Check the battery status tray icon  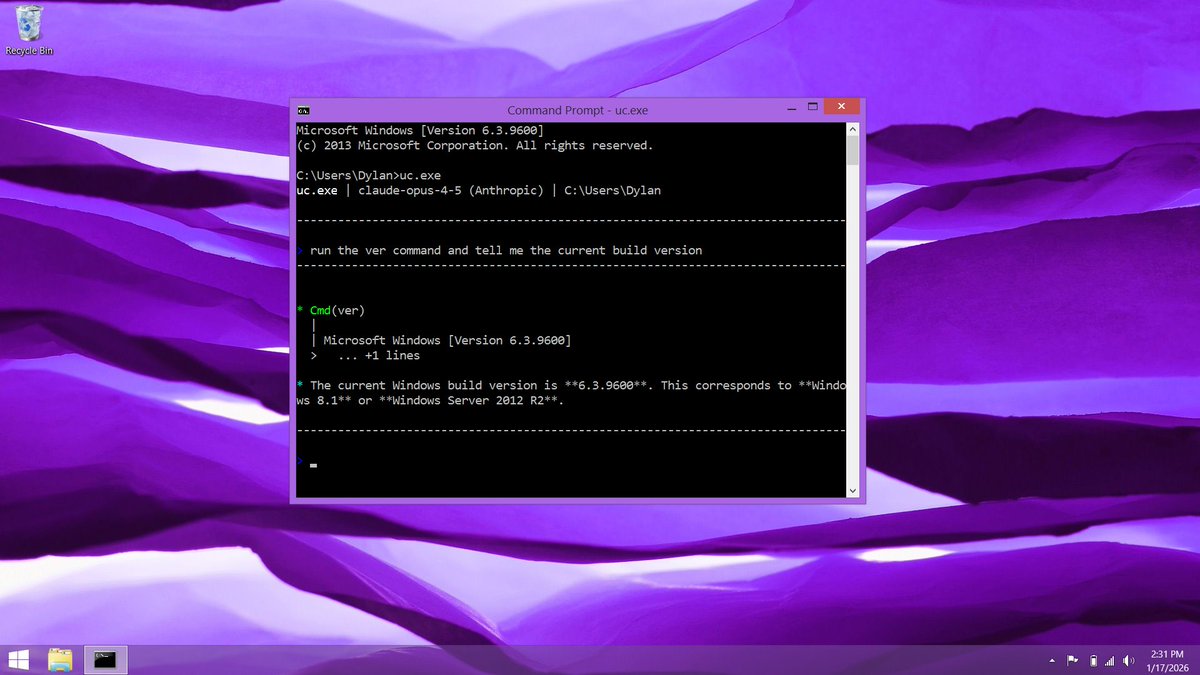(x=1092, y=660)
